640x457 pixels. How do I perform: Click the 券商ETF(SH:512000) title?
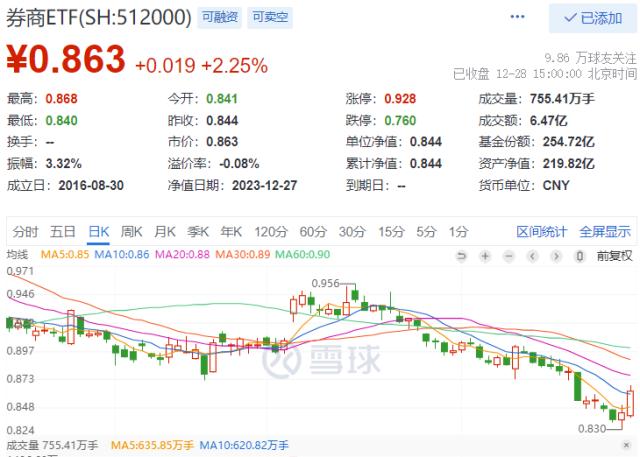pos(99,18)
